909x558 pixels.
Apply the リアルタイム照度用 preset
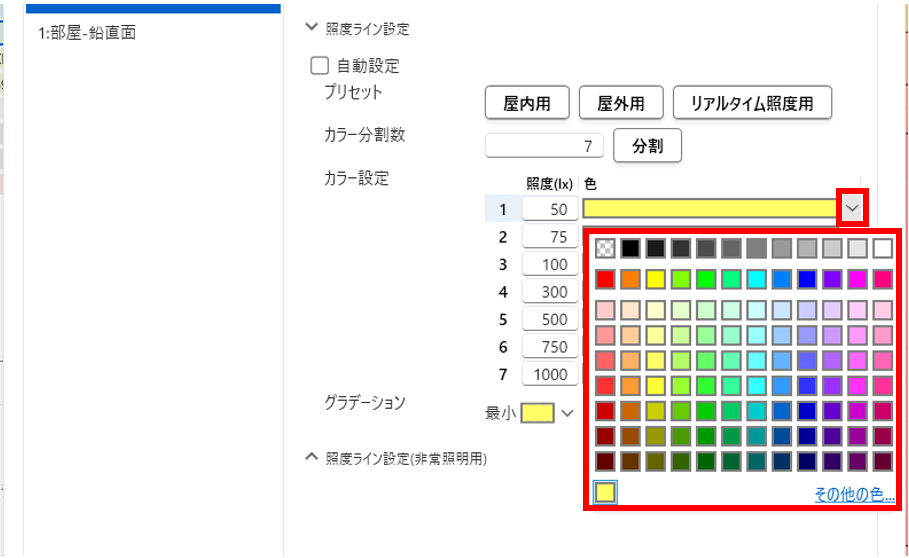click(x=752, y=103)
